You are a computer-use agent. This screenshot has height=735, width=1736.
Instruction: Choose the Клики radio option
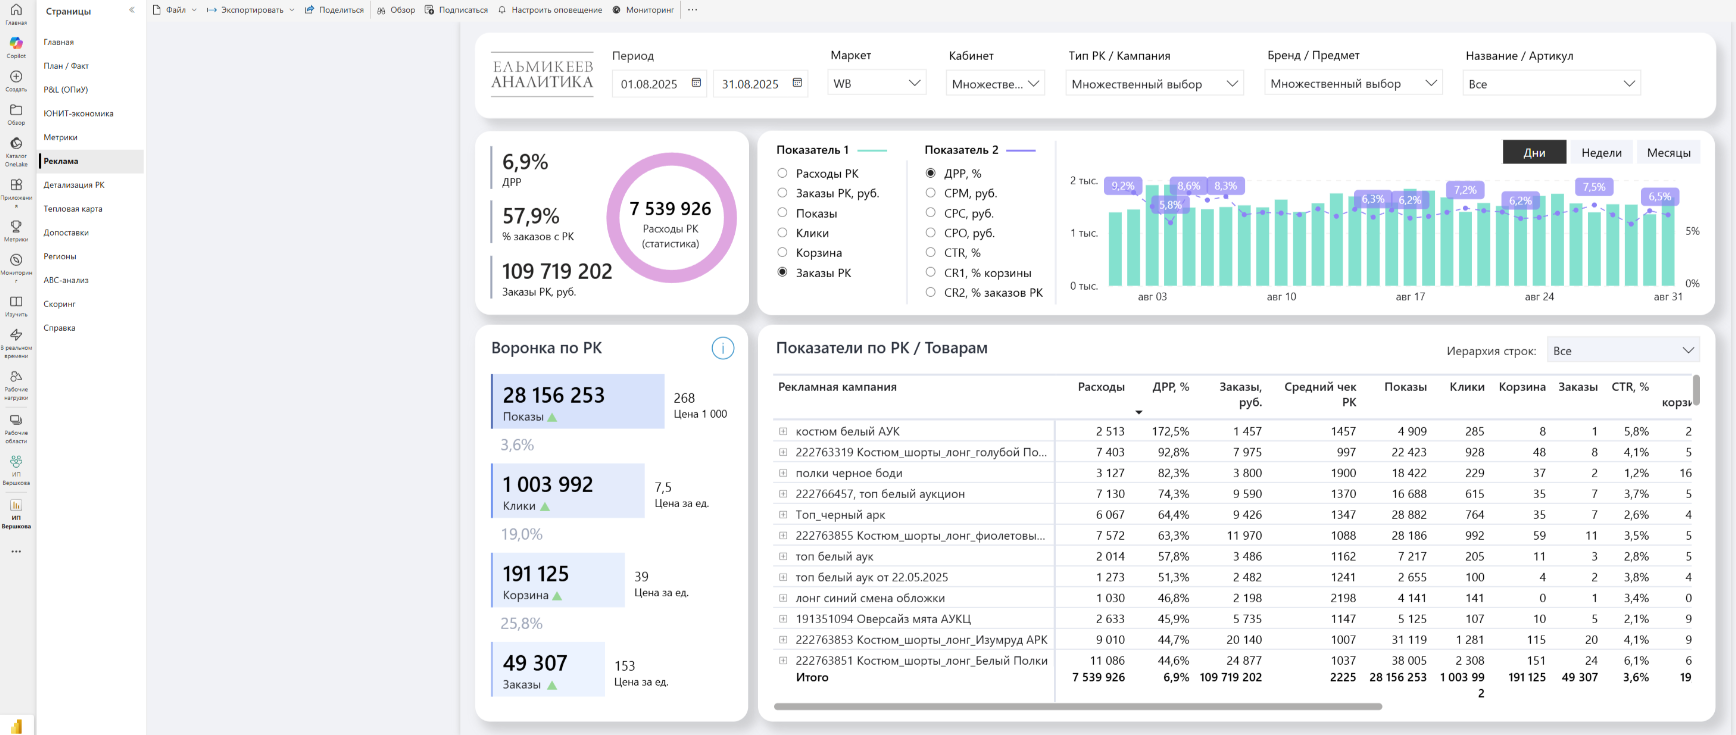(782, 233)
